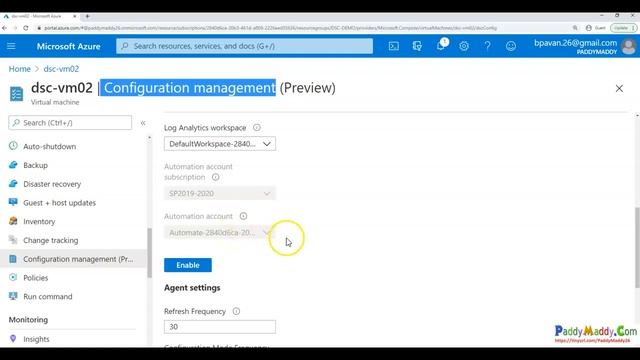Collapse the left navigation menu

pyautogui.click(x=143, y=123)
